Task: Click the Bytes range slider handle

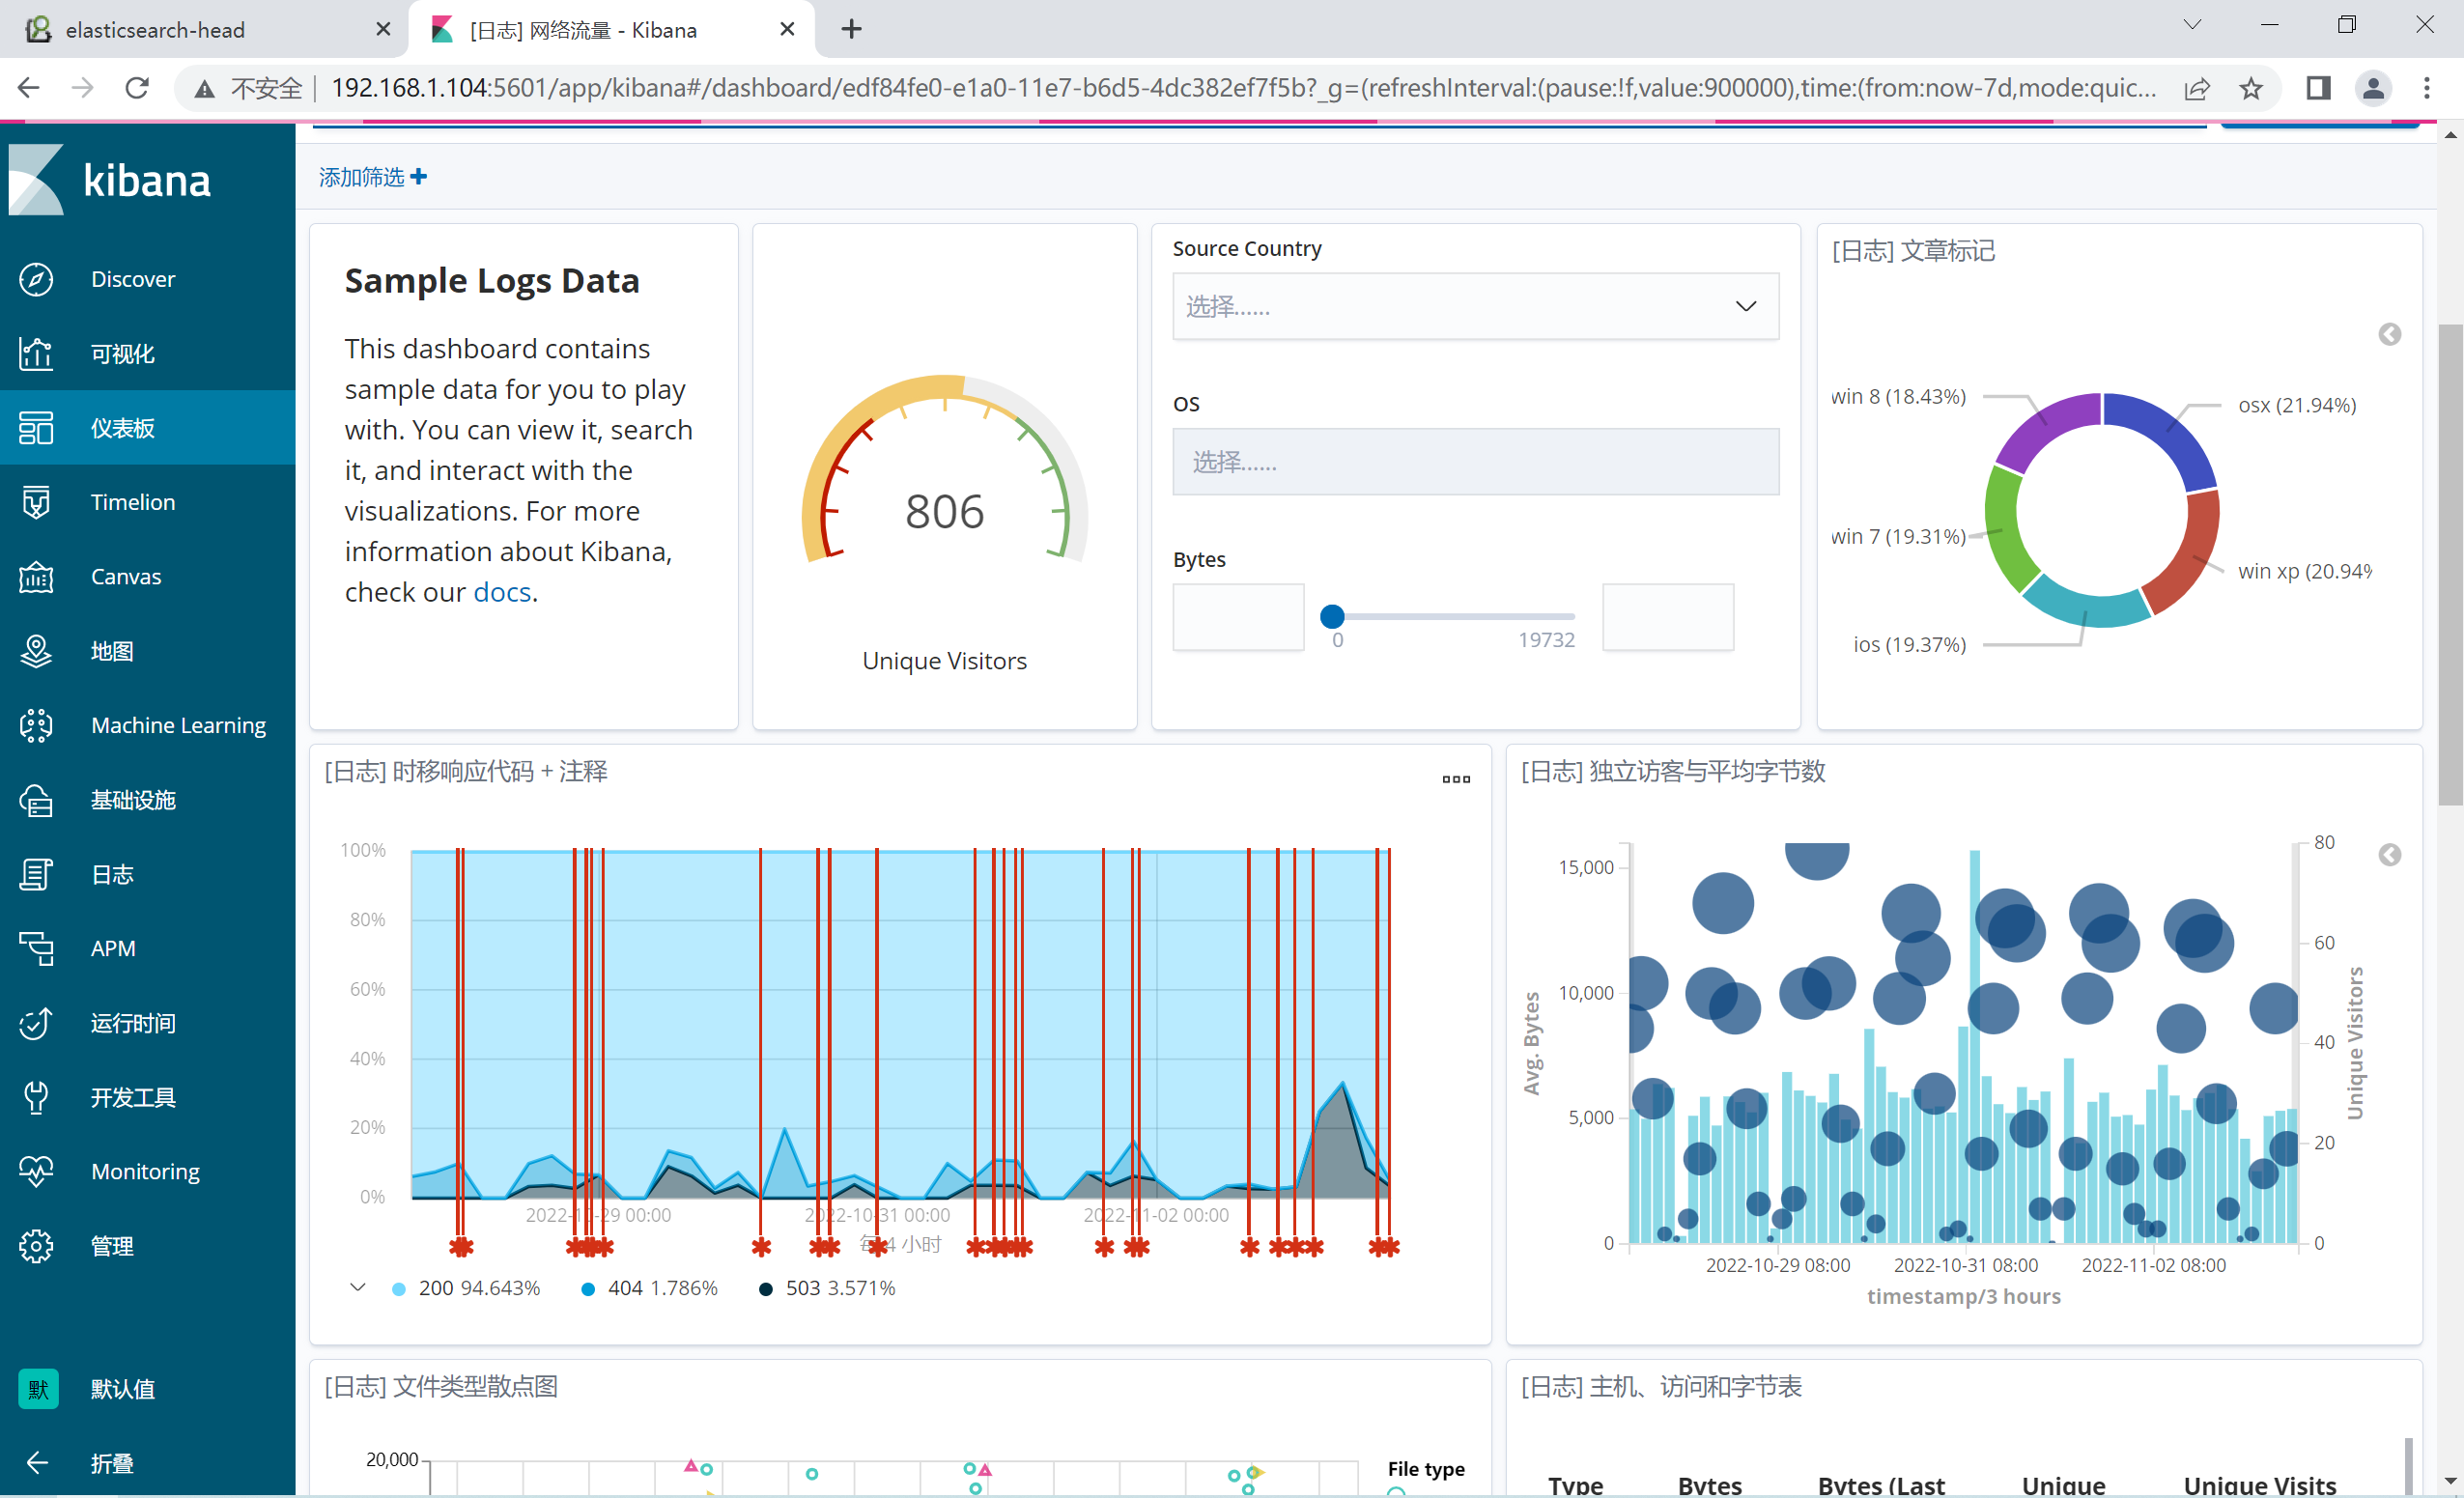Action: pos(1332,616)
